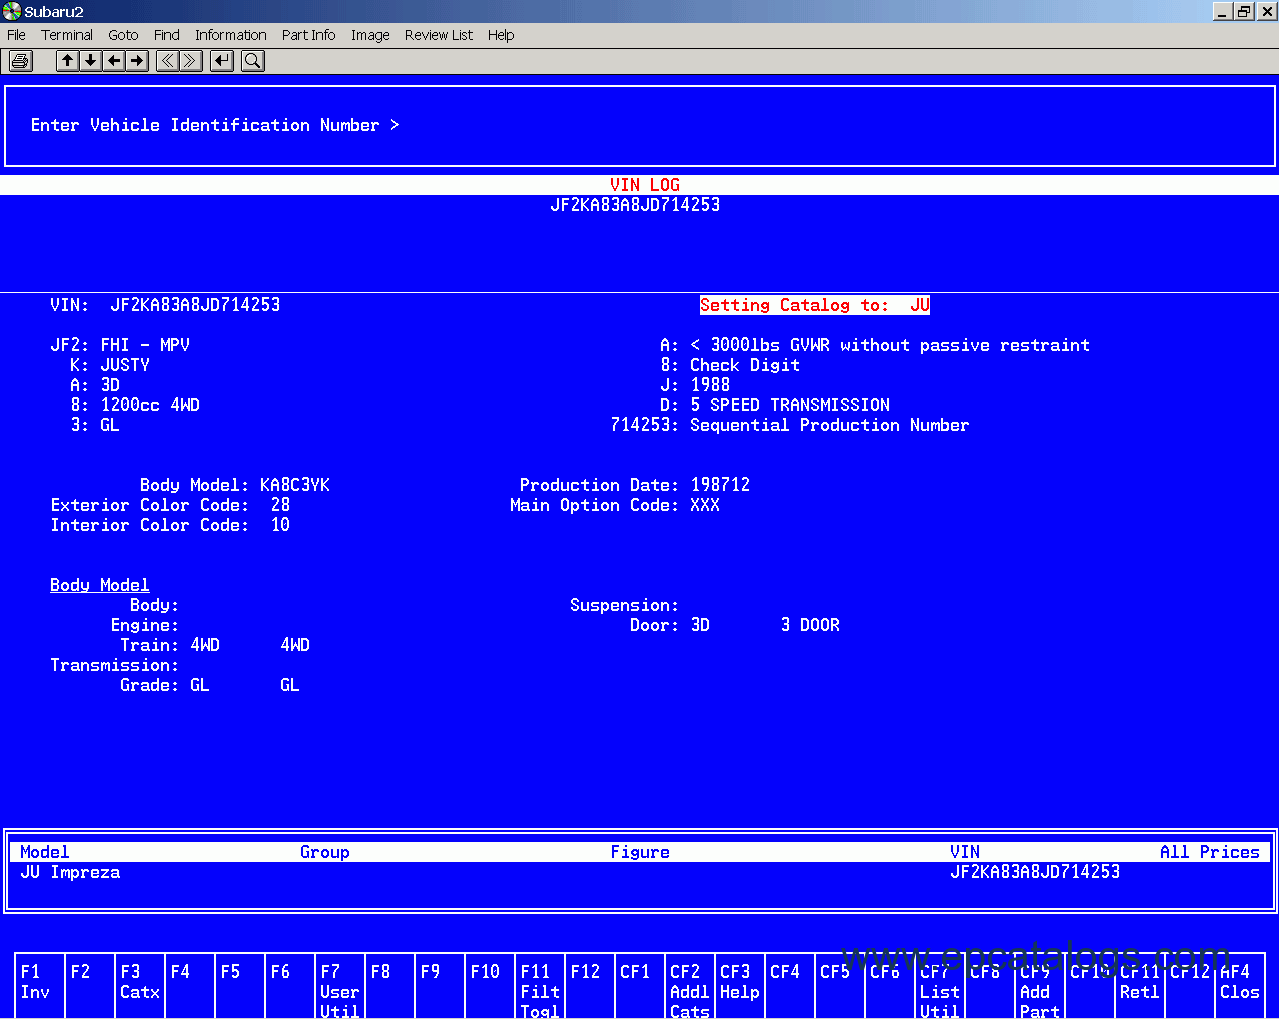The image size is (1279, 1019).
Task: Open the Review List menu
Action: (439, 35)
